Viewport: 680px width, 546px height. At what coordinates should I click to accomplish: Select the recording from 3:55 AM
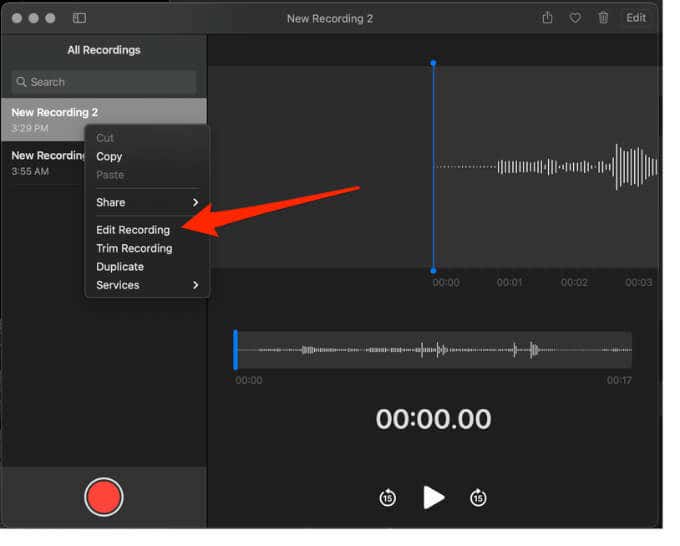pos(40,163)
